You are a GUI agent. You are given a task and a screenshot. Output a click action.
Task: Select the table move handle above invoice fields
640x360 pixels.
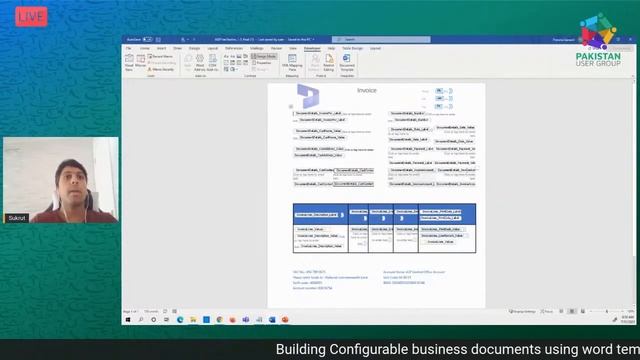291,107
